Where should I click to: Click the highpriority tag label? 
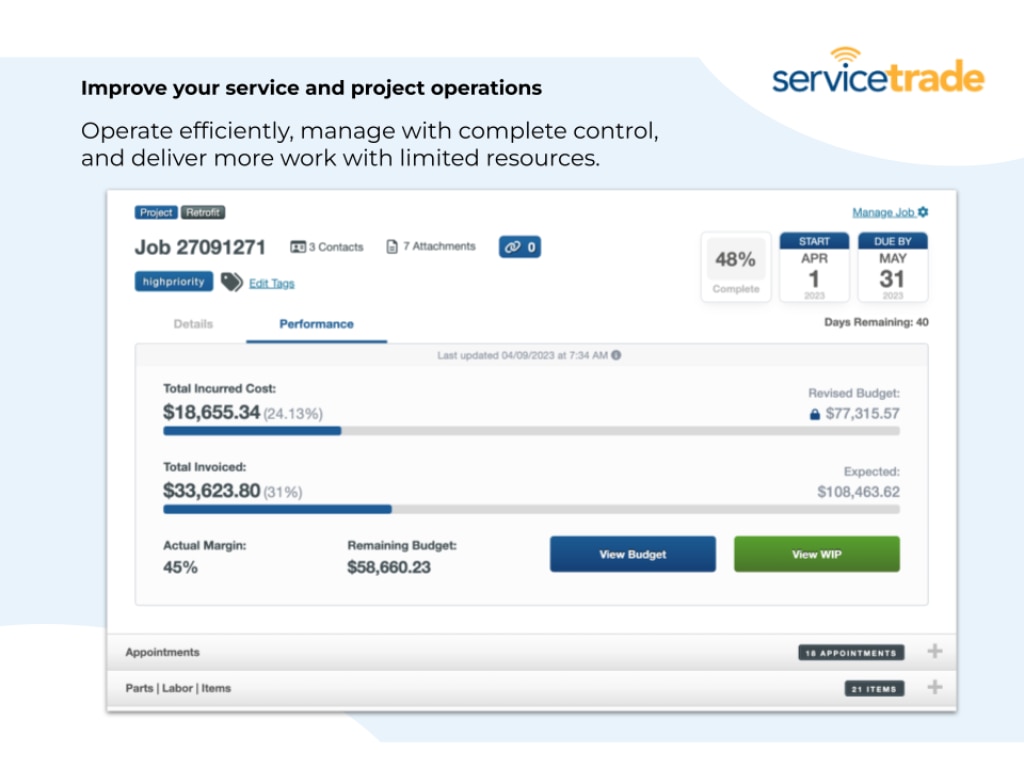coord(174,282)
